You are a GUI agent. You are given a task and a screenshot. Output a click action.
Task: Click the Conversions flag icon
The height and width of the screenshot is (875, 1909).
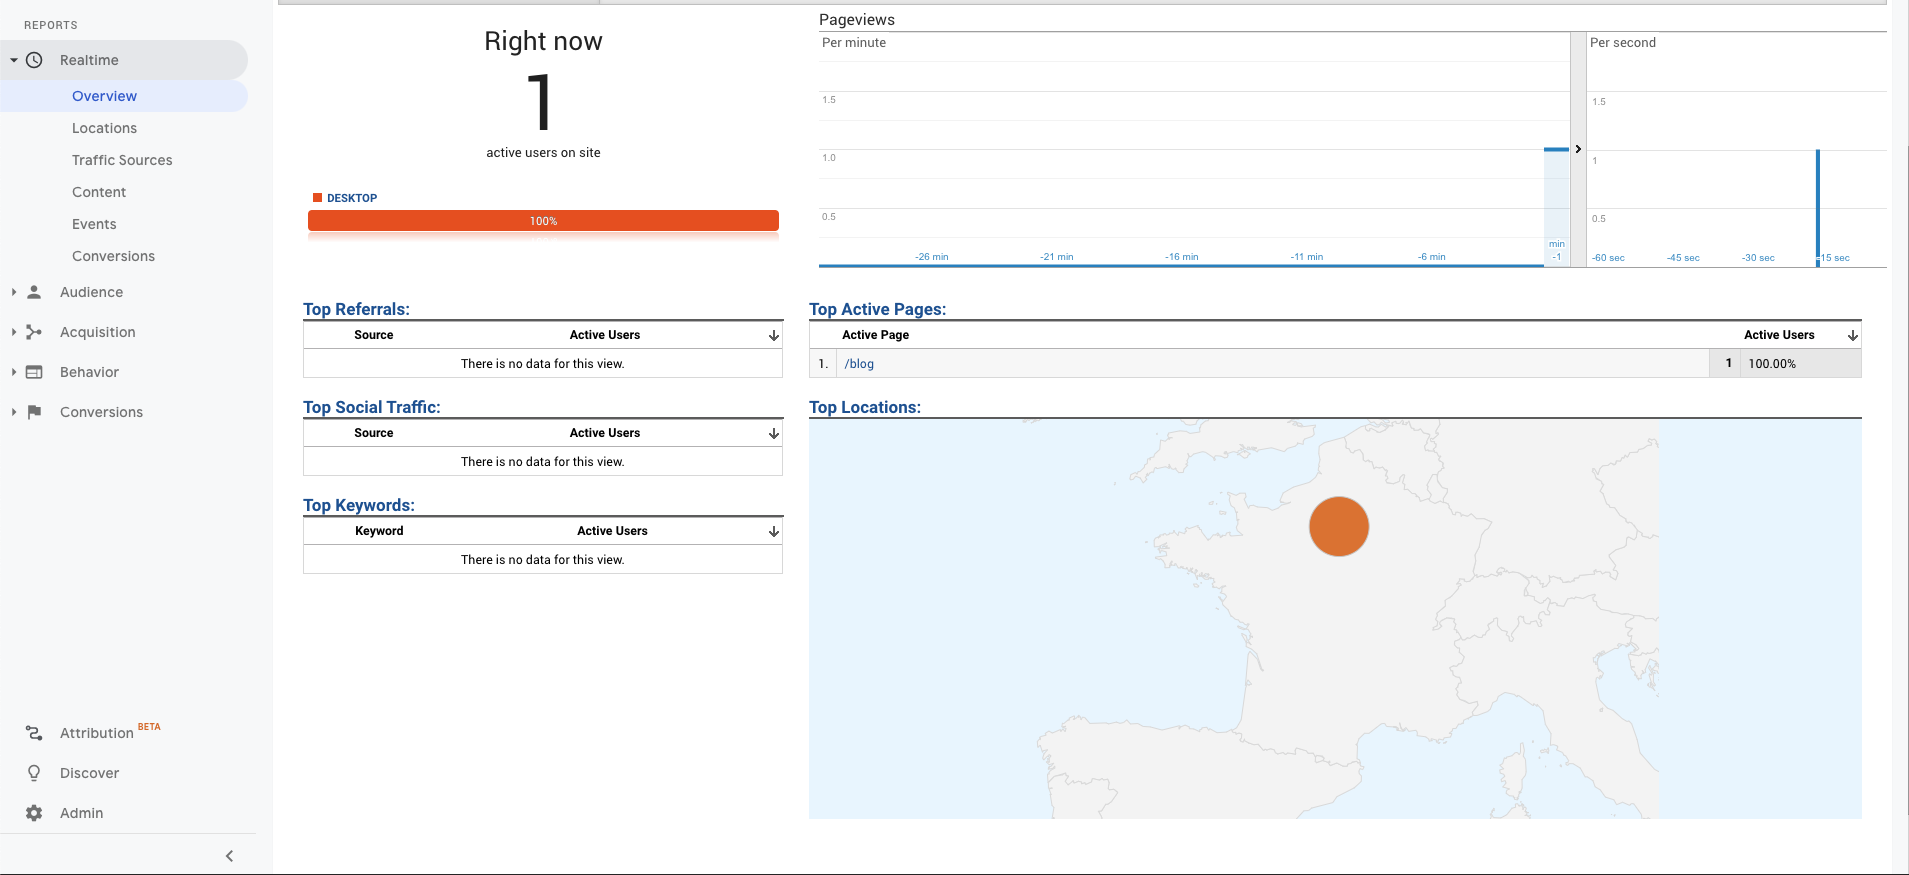click(34, 412)
